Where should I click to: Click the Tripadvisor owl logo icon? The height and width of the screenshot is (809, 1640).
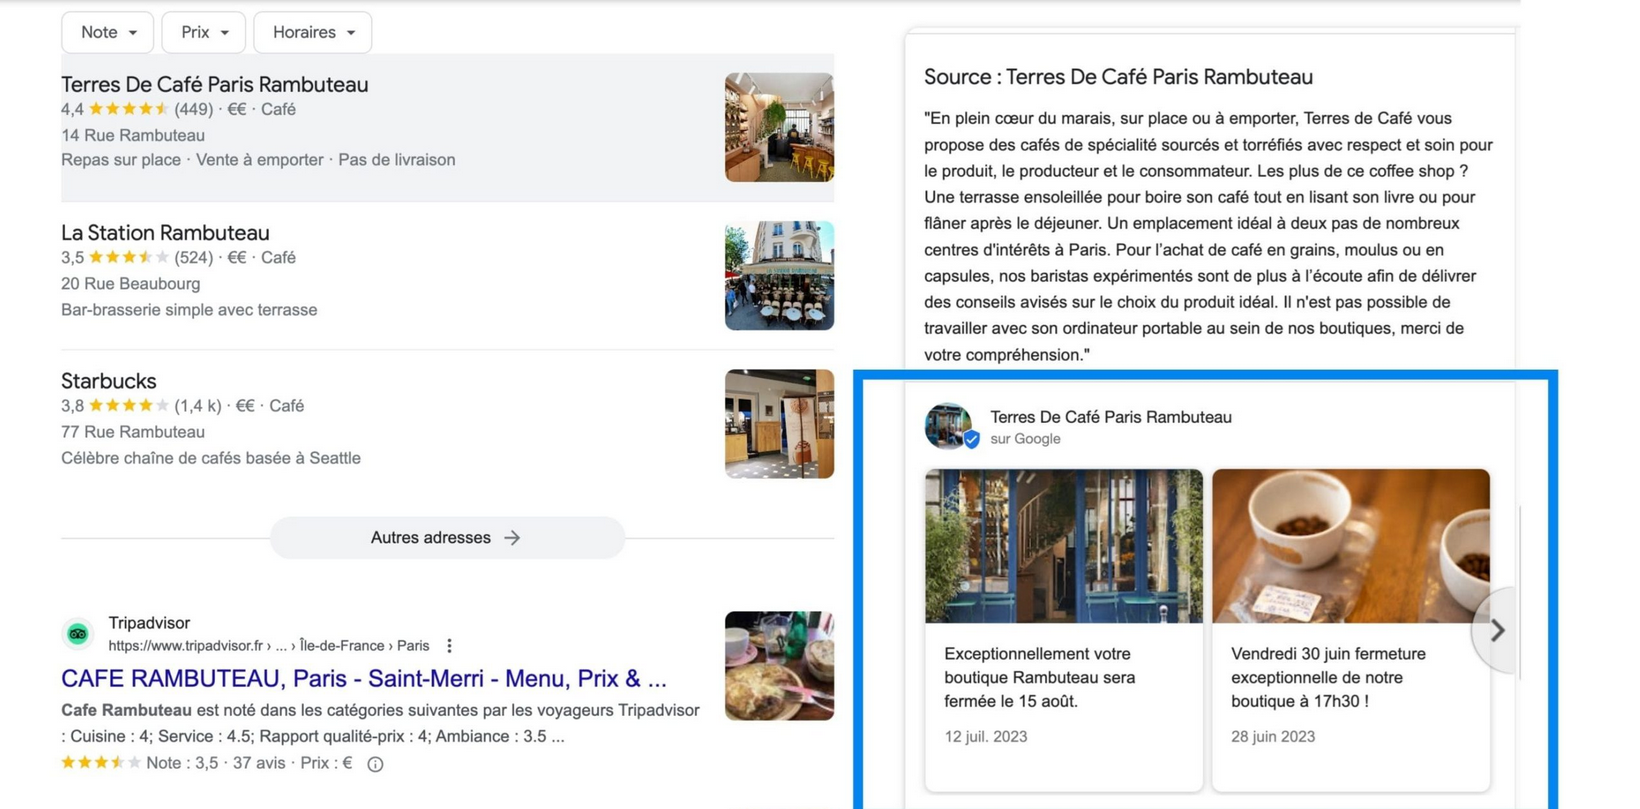78,633
